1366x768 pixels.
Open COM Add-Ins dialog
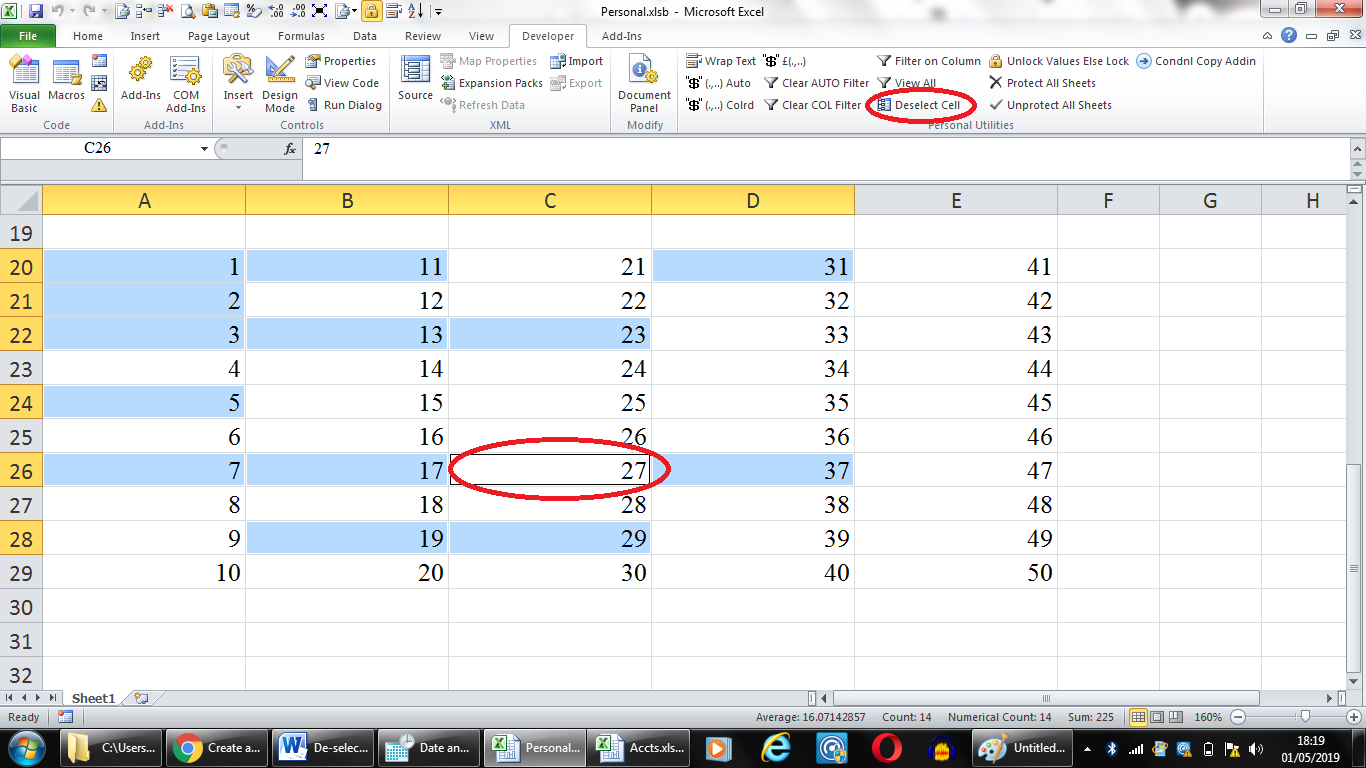[x=186, y=84]
